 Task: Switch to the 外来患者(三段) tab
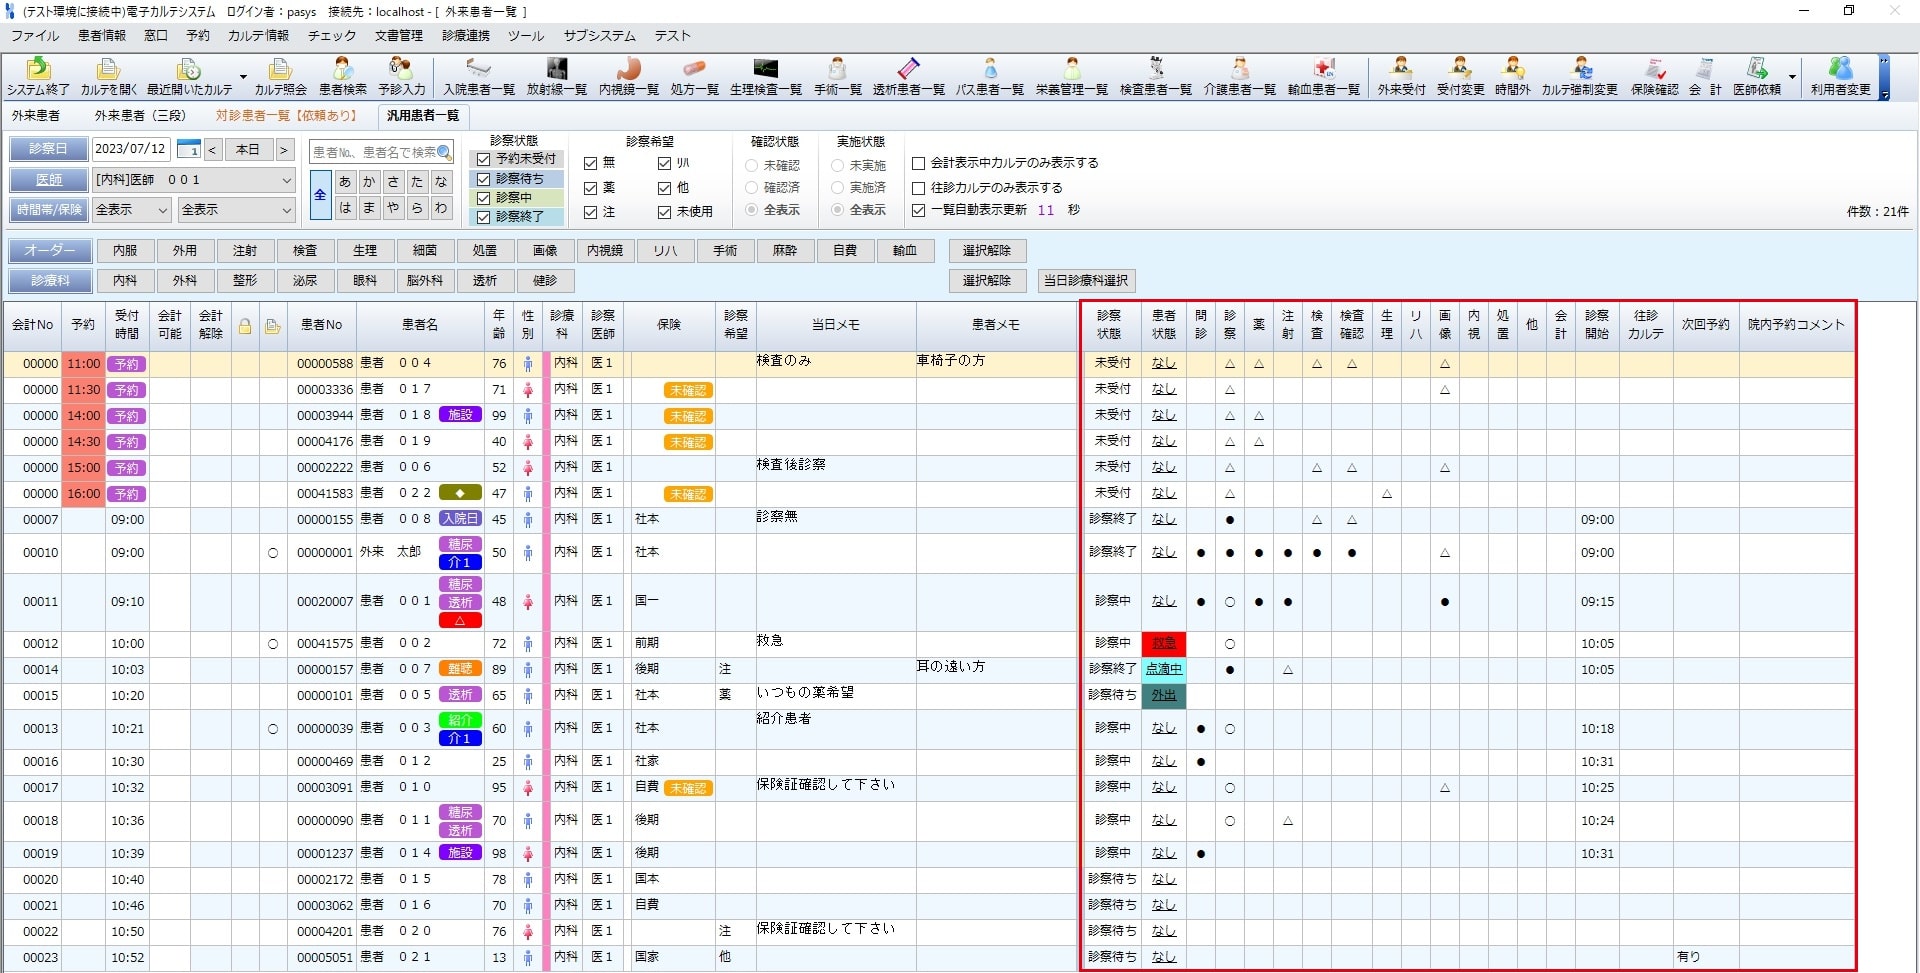(140, 116)
